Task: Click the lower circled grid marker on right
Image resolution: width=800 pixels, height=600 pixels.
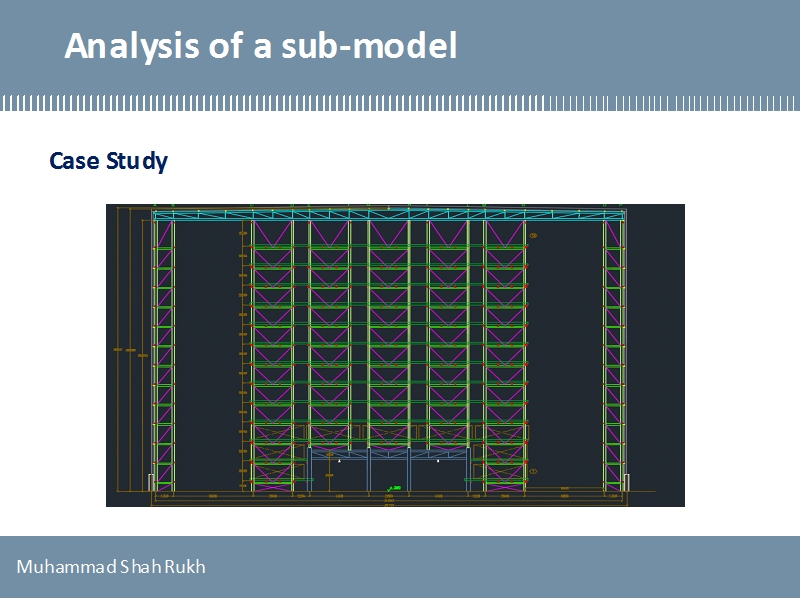Action: point(534,471)
